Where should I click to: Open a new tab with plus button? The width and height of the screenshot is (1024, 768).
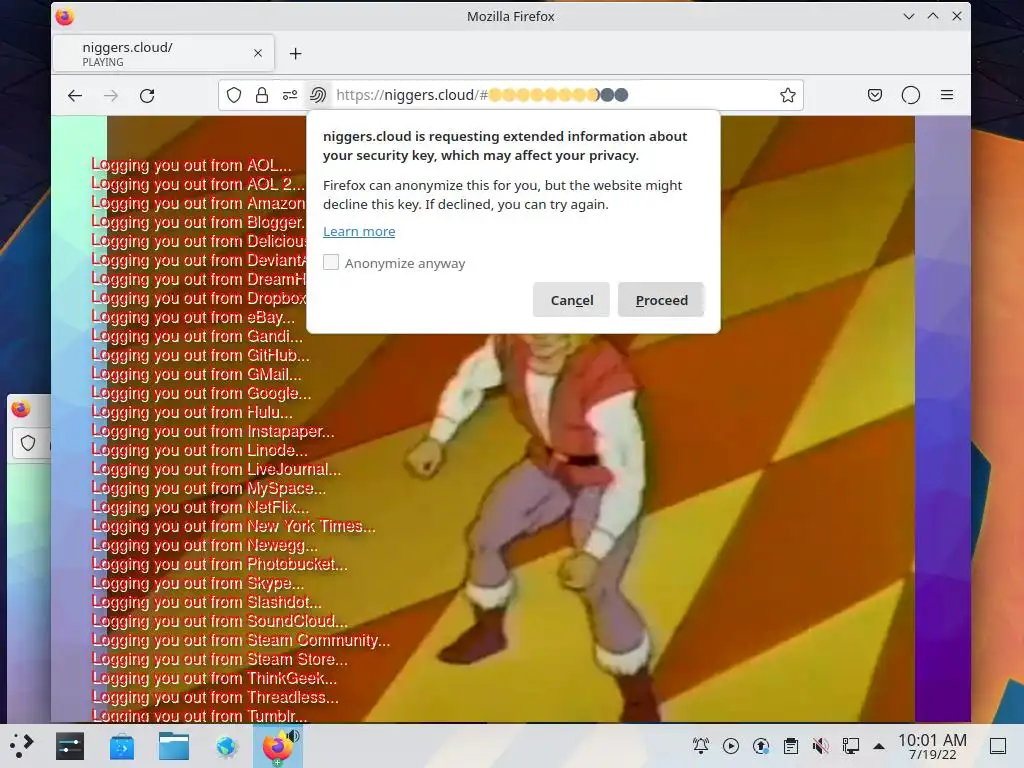295,54
